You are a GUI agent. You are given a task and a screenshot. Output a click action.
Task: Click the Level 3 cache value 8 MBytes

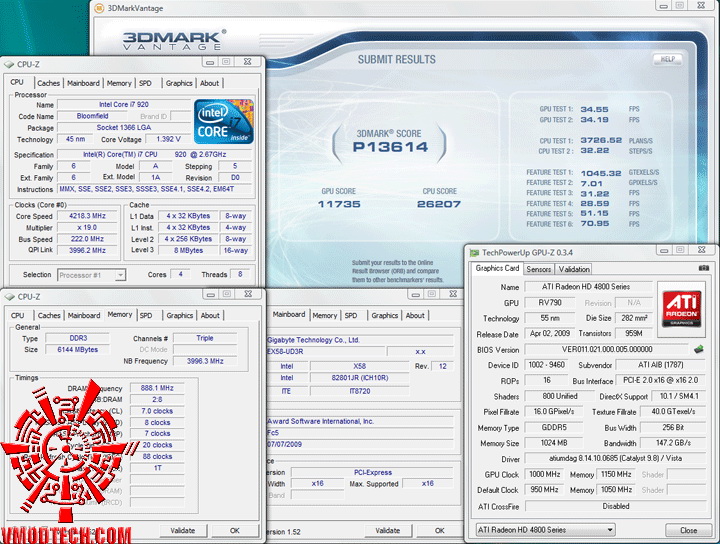click(x=188, y=251)
